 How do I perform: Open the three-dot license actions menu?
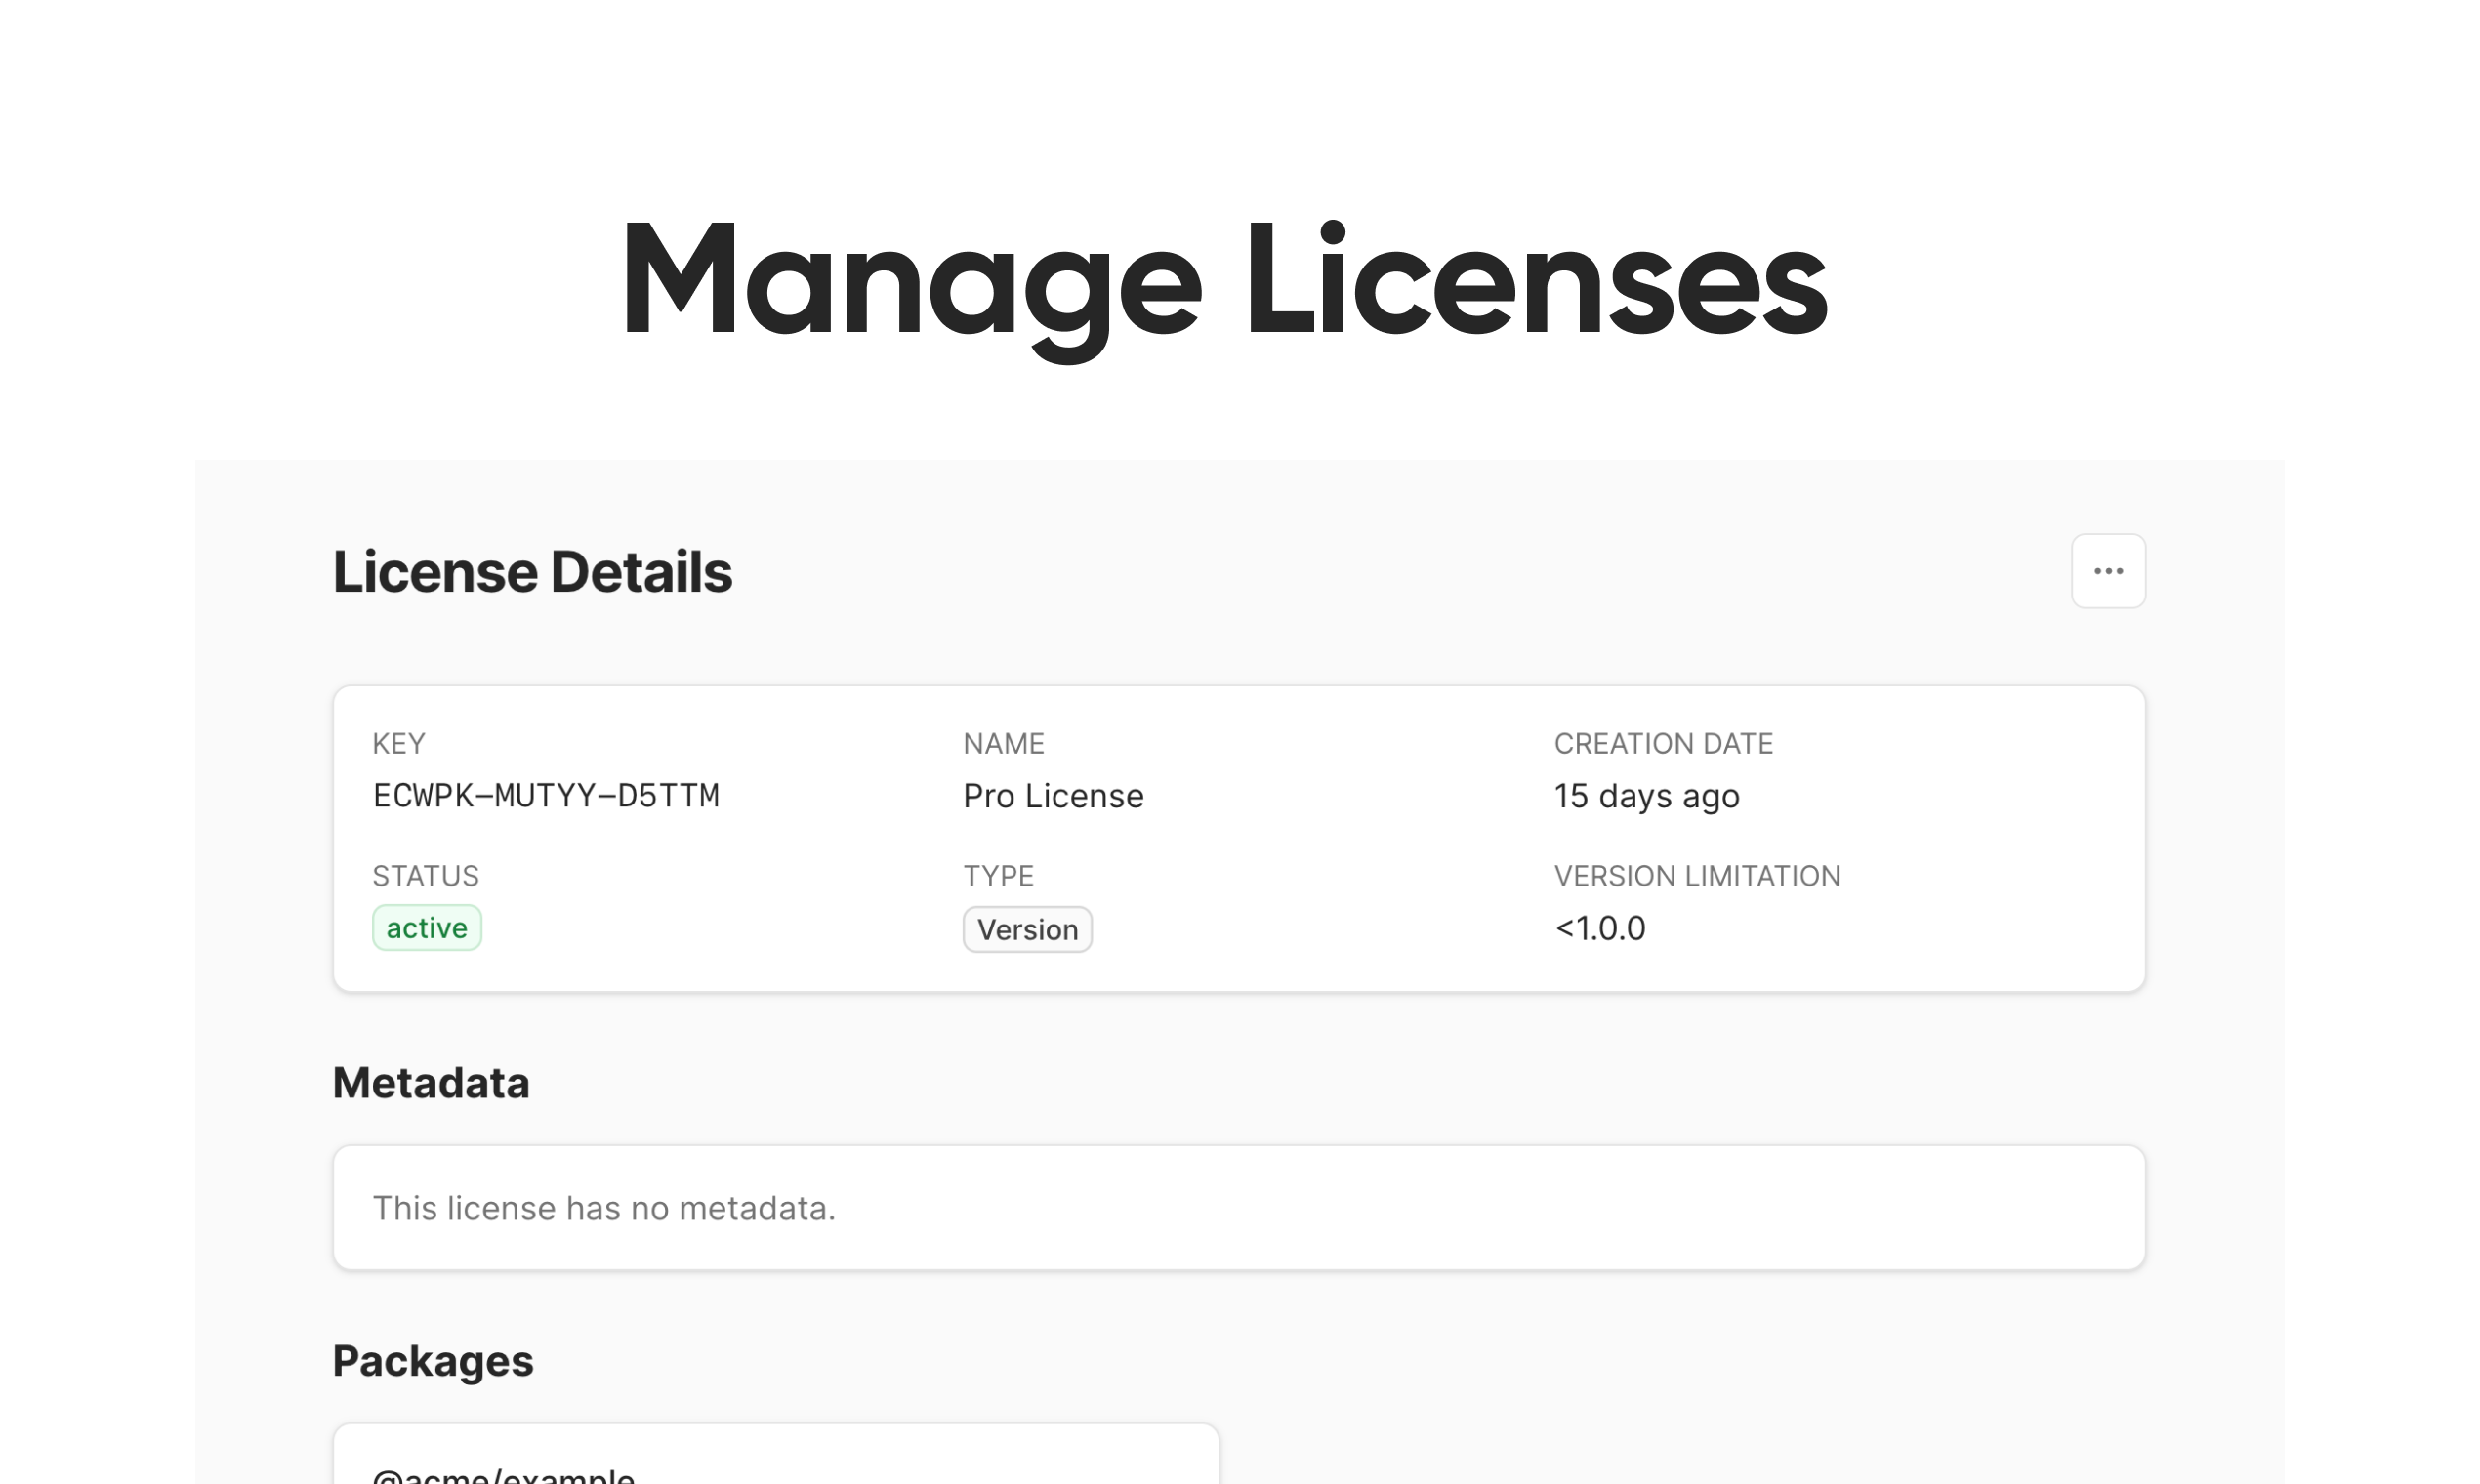[2108, 571]
